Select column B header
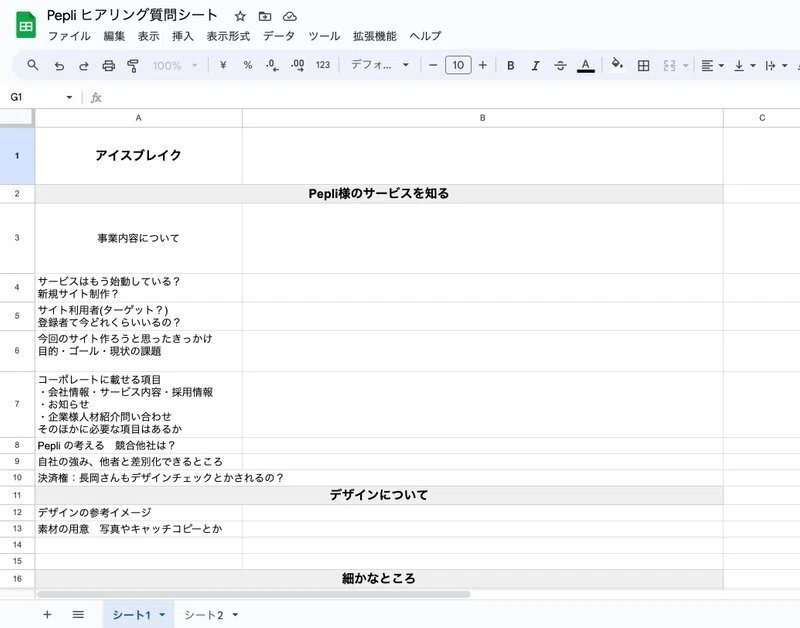The height and width of the screenshot is (628, 800). pos(483,118)
